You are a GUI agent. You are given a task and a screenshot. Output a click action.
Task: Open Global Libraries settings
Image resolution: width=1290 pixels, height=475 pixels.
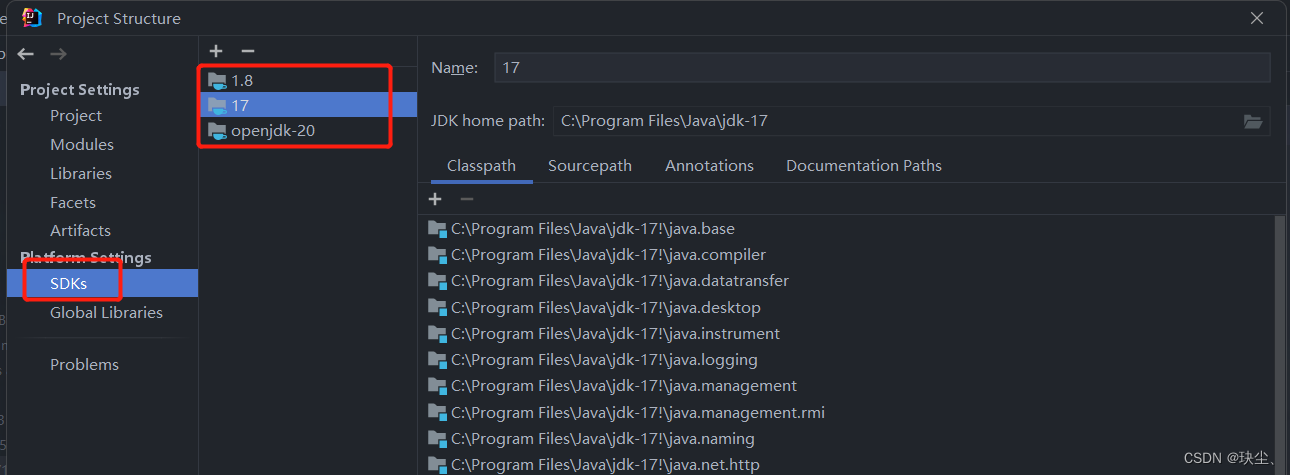click(106, 313)
